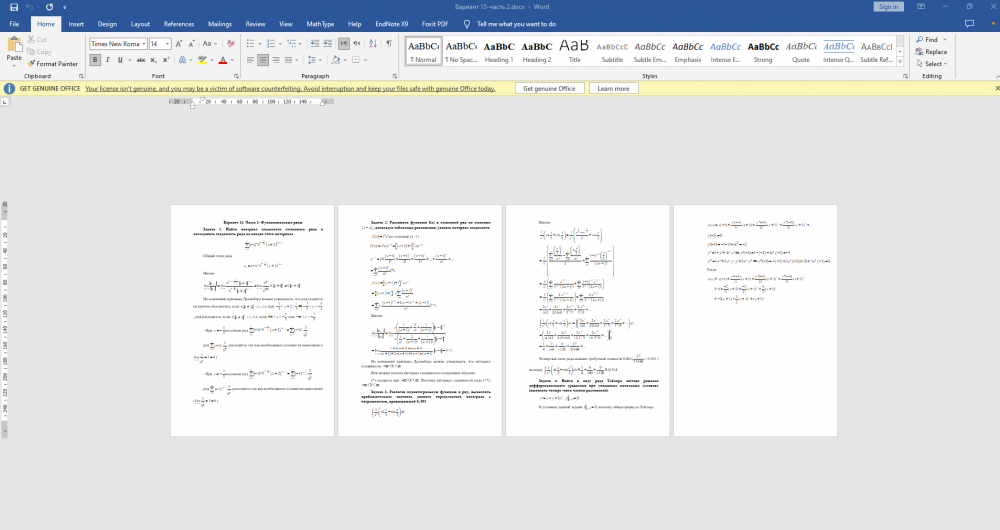Increase the paragraph indent

(327, 43)
